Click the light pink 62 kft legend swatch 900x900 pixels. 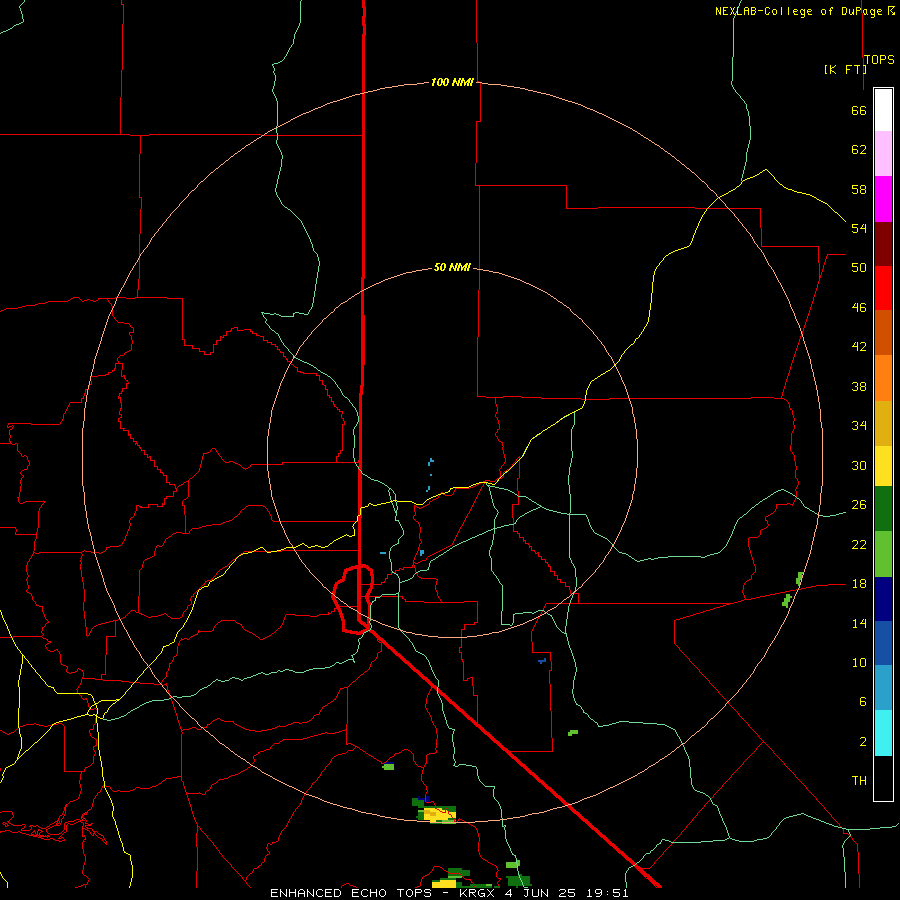(x=883, y=153)
